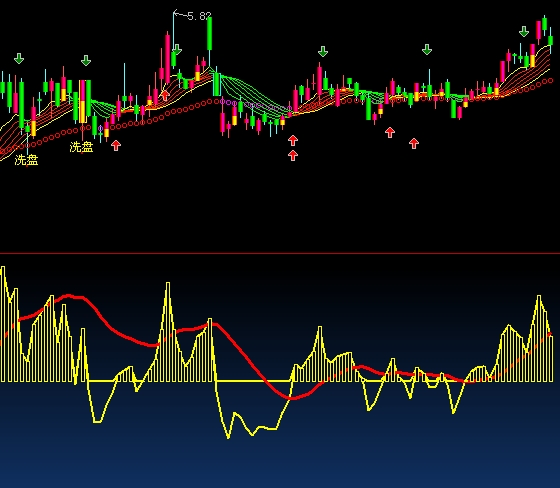Click the purple circles on the dotted line

[255, 105]
